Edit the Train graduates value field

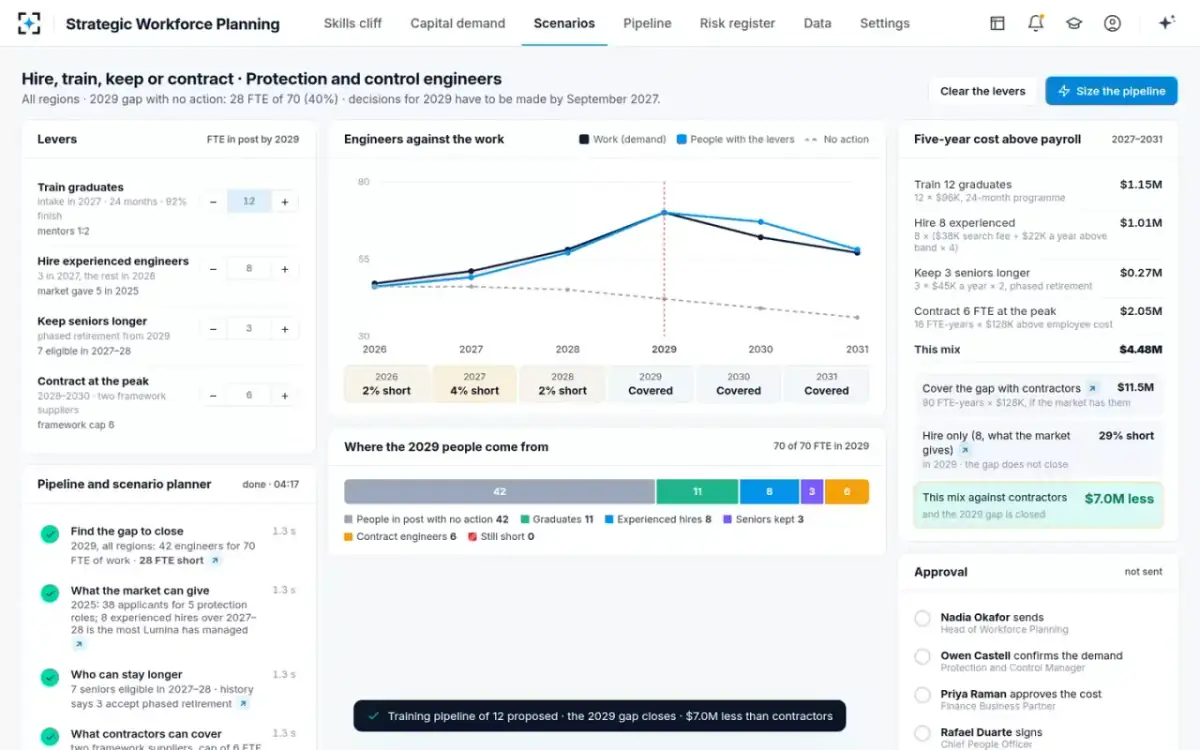(249, 202)
